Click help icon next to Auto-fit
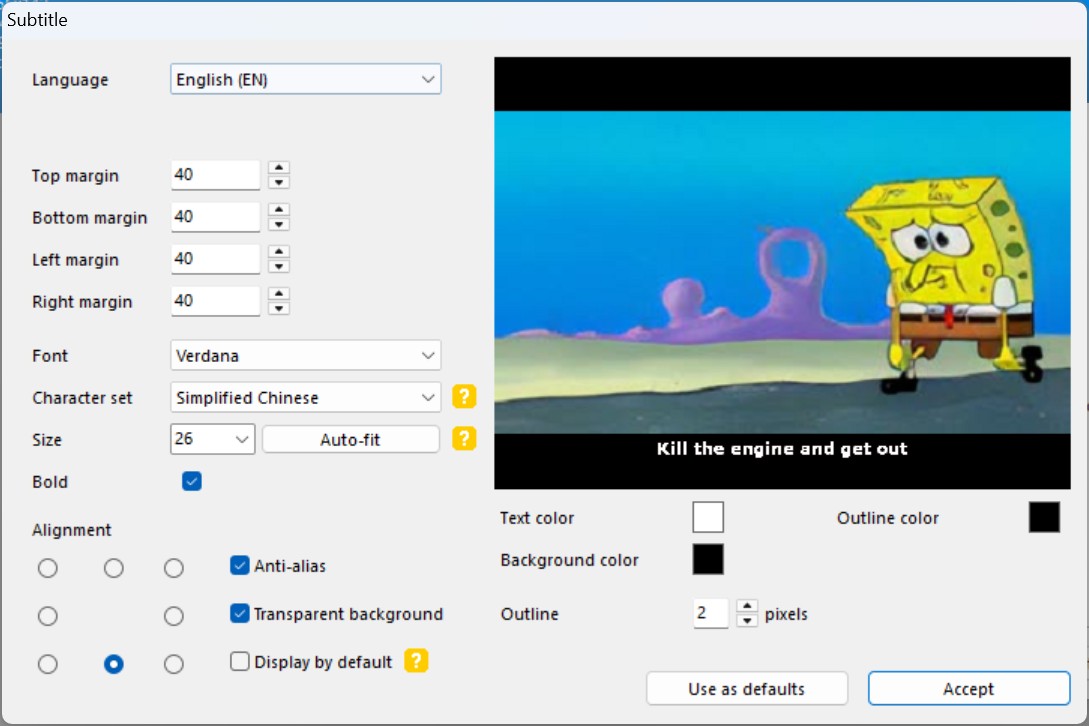The height and width of the screenshot is (726, 1089). tap(463, 439)
